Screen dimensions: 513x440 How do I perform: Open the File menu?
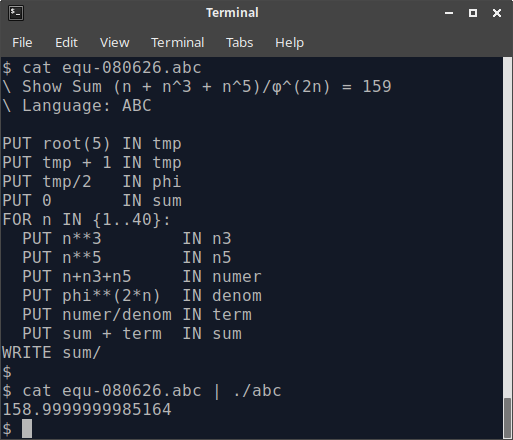coord(22,43)
